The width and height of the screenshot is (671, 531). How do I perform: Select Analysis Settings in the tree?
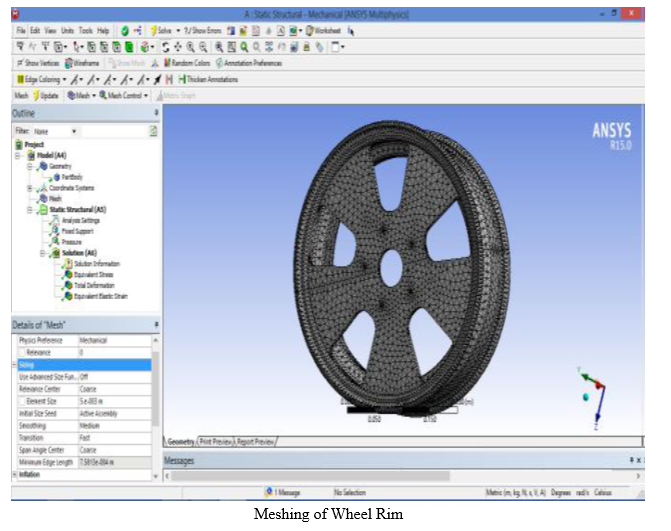[81, 220]
